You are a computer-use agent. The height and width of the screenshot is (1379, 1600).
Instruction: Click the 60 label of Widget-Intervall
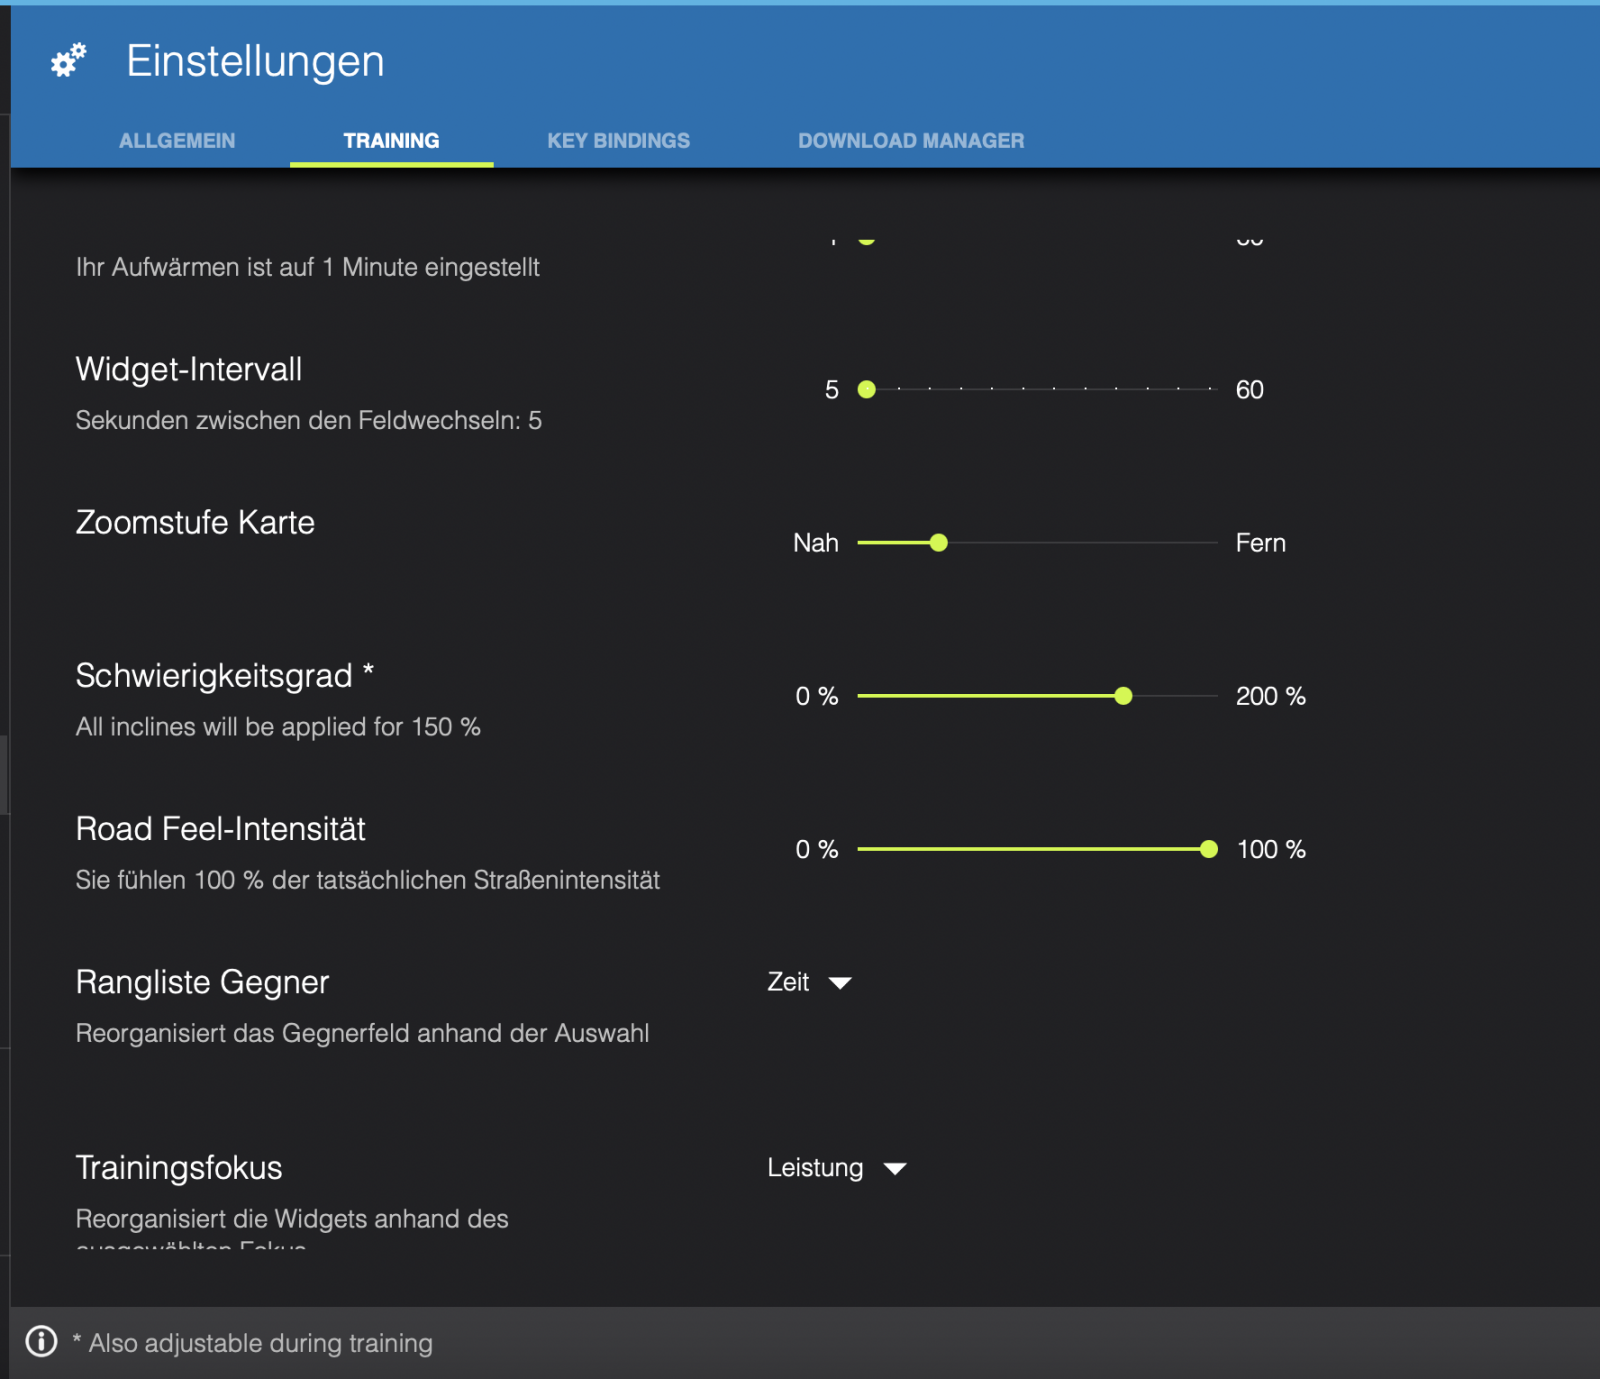click(1249, 390)
